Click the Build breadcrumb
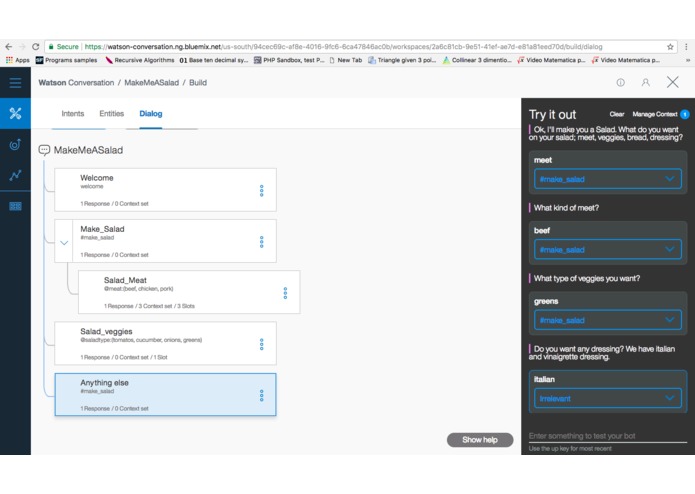The image size is (695, 494). (x=198, y=82)
